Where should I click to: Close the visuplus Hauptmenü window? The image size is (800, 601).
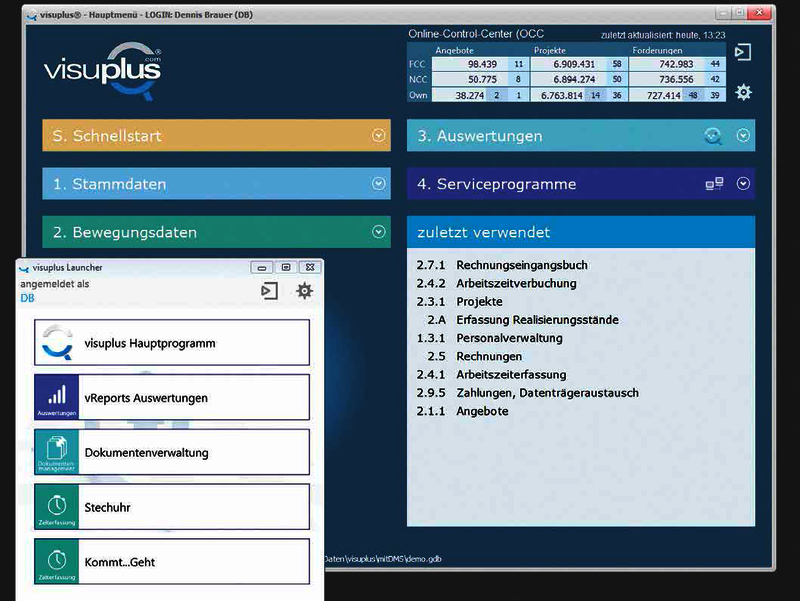pyautogui.click(x=759, y=13)
